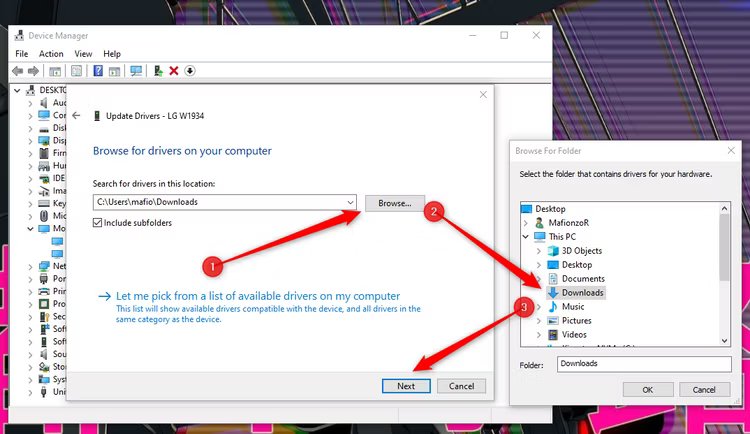Click OK in Browse For Folder dialog

click(x=648, y=389)
